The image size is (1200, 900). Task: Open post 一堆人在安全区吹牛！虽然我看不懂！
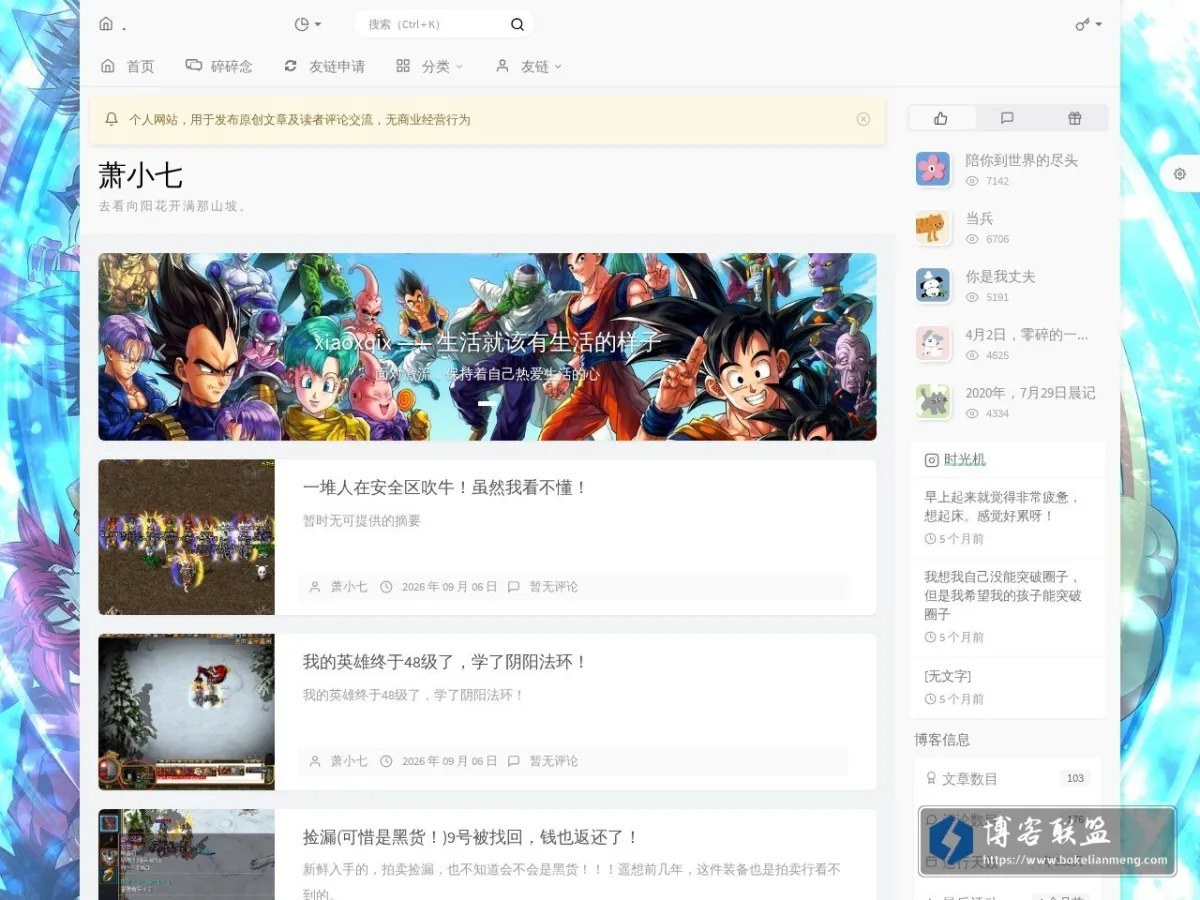click(x=445, y=487)
